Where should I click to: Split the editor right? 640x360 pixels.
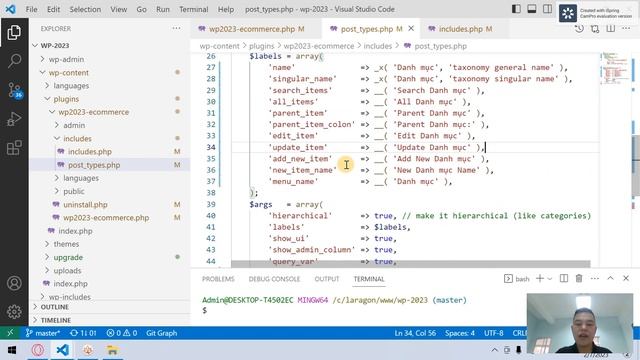611,29
